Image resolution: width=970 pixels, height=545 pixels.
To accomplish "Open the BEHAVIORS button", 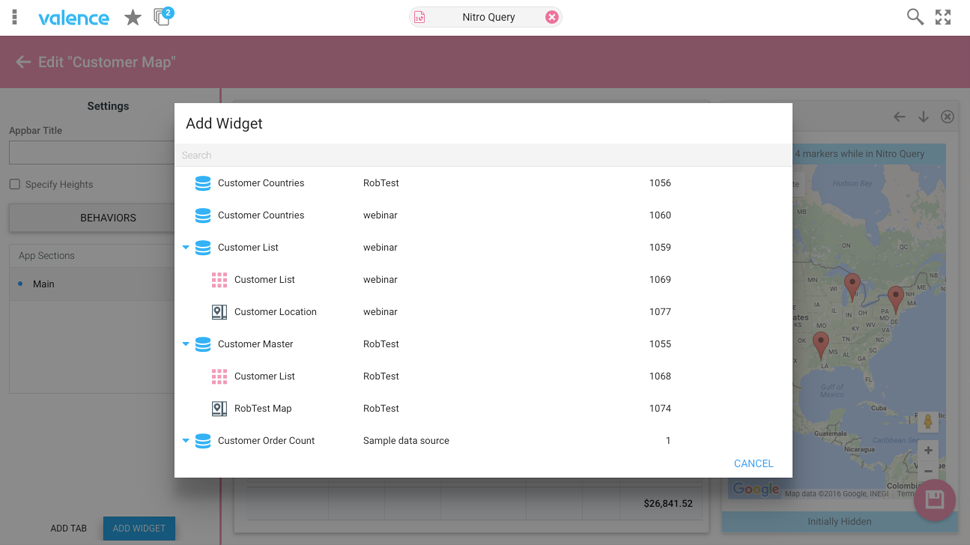I will click(92, 218).
